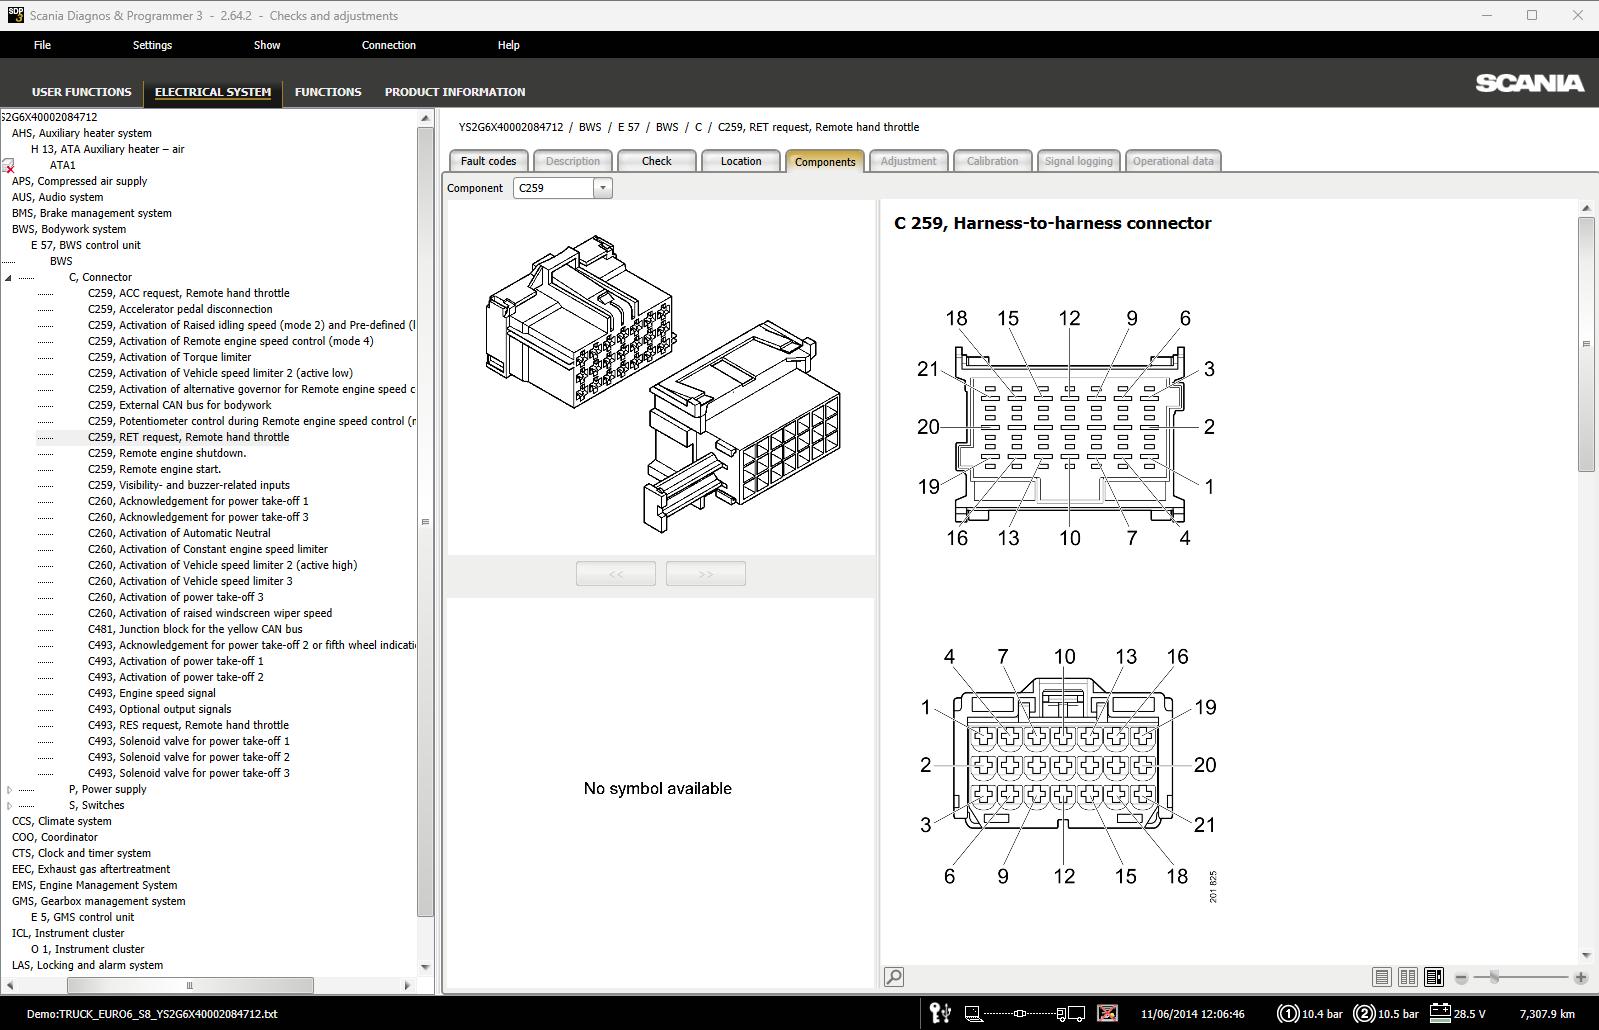The image size is (1599, 1030).
Task: Select the page-with-sidebar view layout
Action: click(1434, 977)
